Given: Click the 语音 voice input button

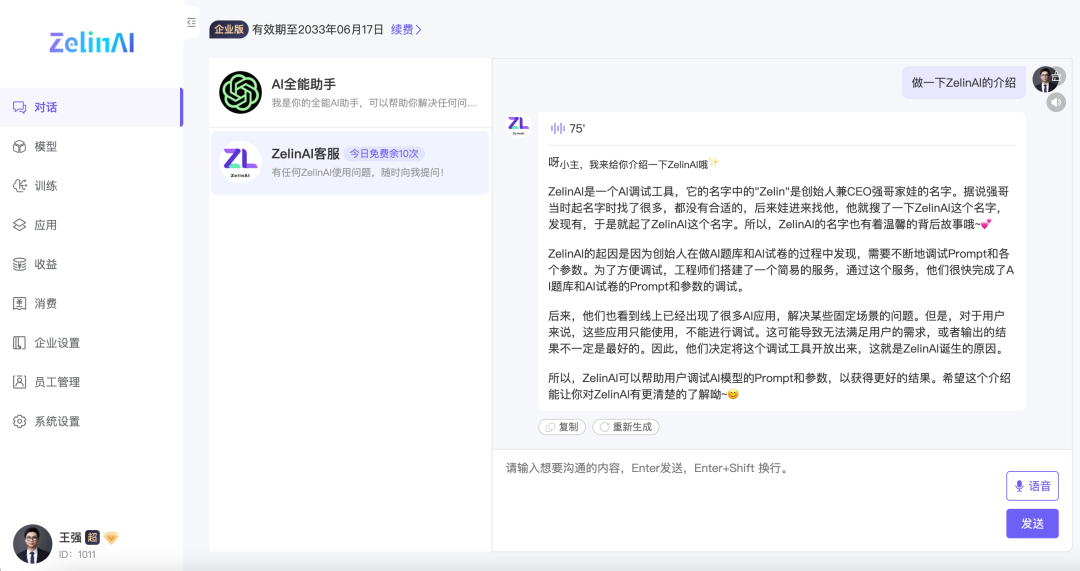Looking at the screenshot, I should point(1032,486).
